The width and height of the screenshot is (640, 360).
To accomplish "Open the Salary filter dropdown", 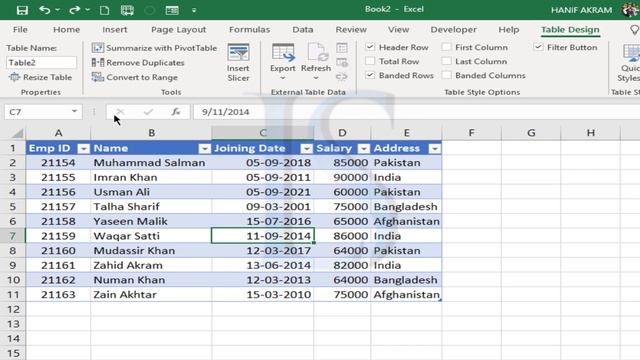I will tap(363, 149).
